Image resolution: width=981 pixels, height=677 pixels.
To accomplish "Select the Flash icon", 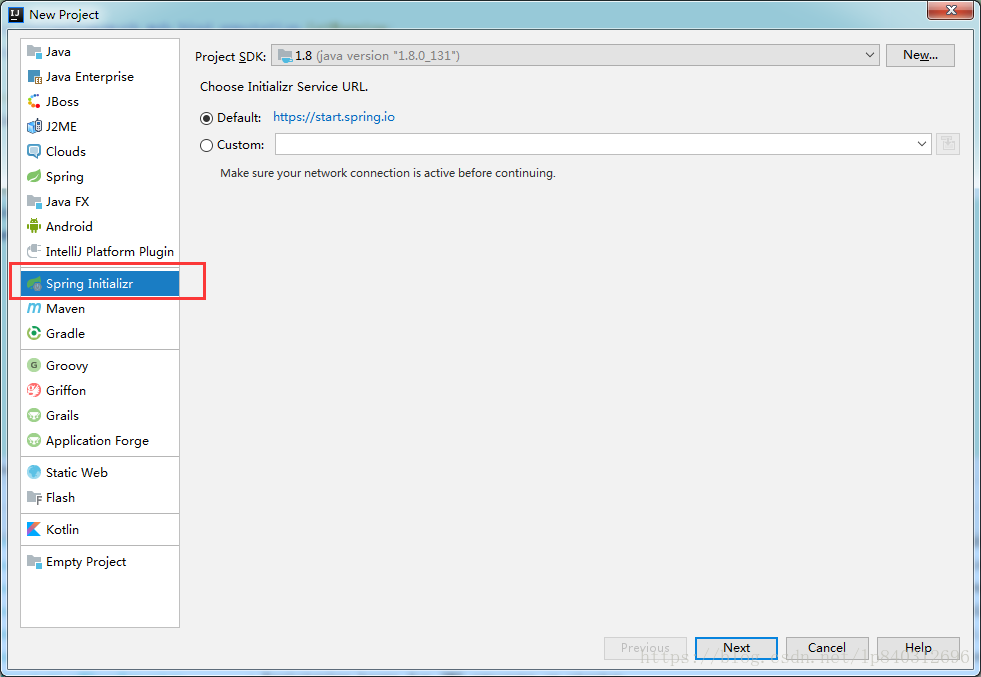I will point(34,497).
